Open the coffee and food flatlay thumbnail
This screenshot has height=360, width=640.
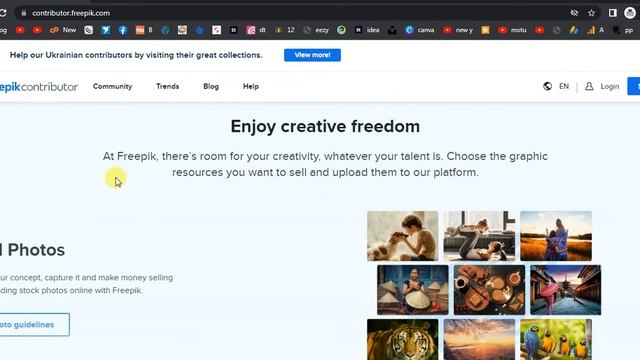pyautogui.click(x=489, y=290)
